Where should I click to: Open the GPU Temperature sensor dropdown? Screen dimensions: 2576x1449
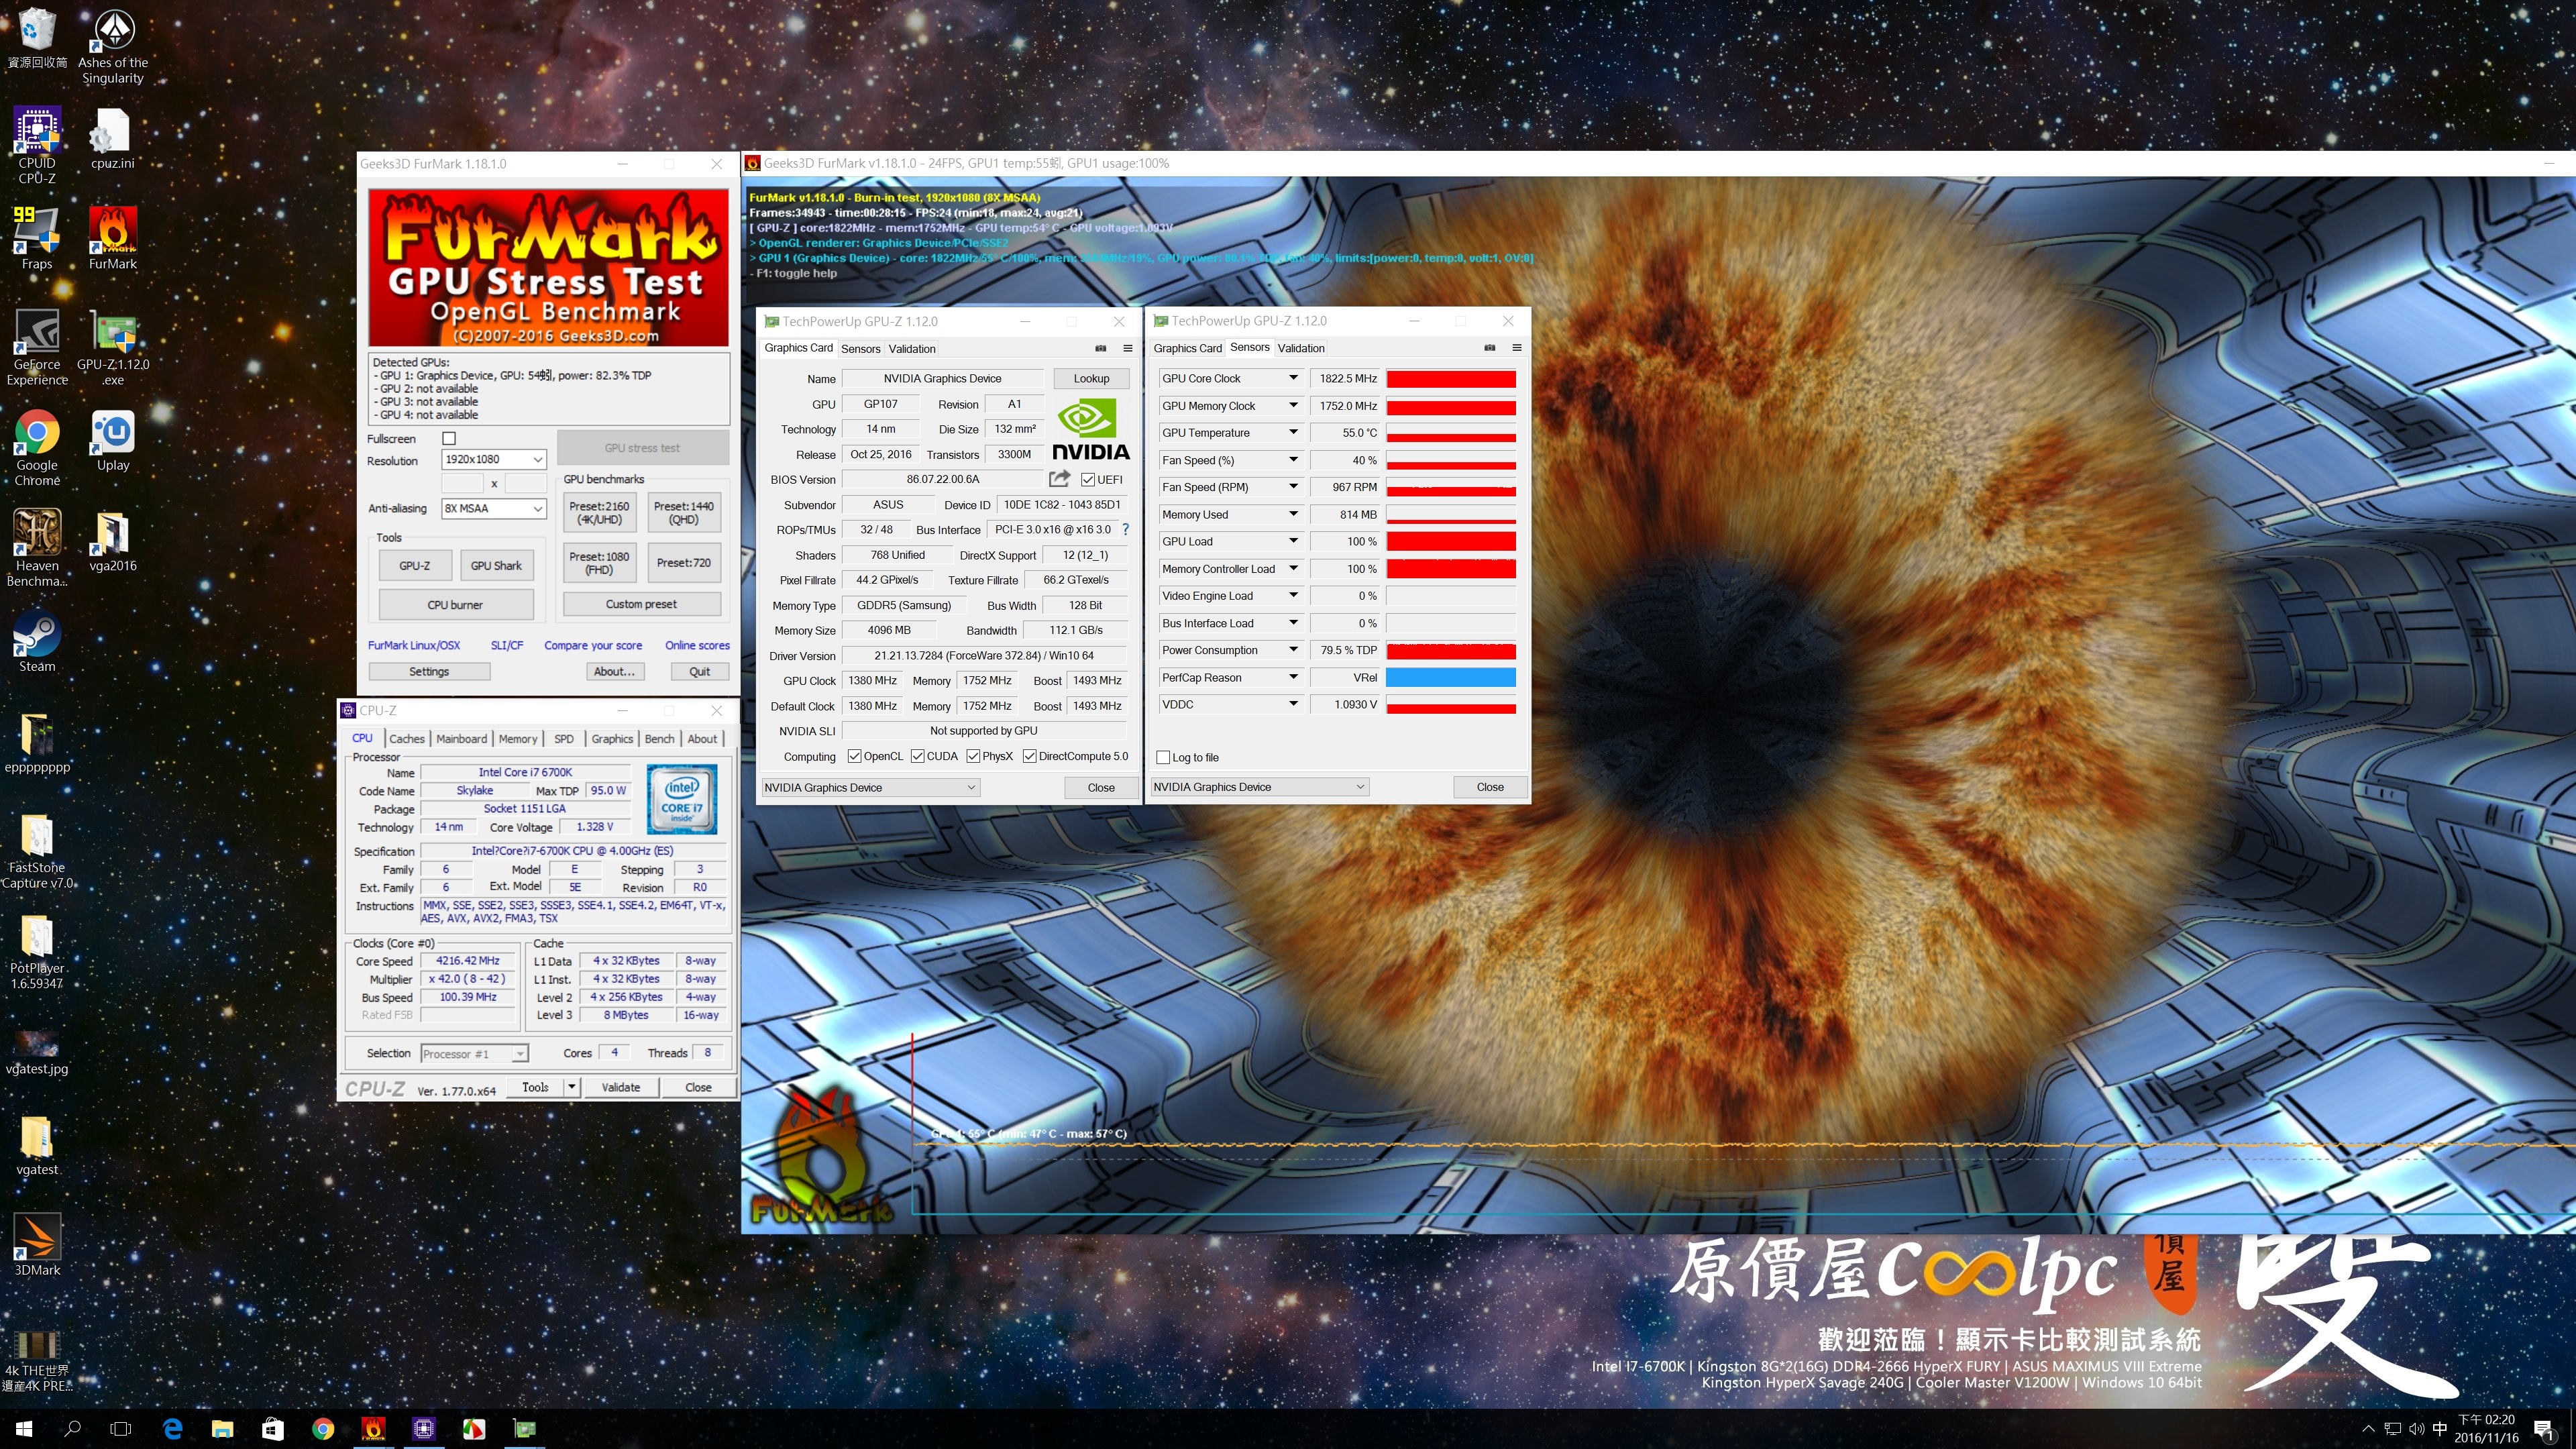1293,432
